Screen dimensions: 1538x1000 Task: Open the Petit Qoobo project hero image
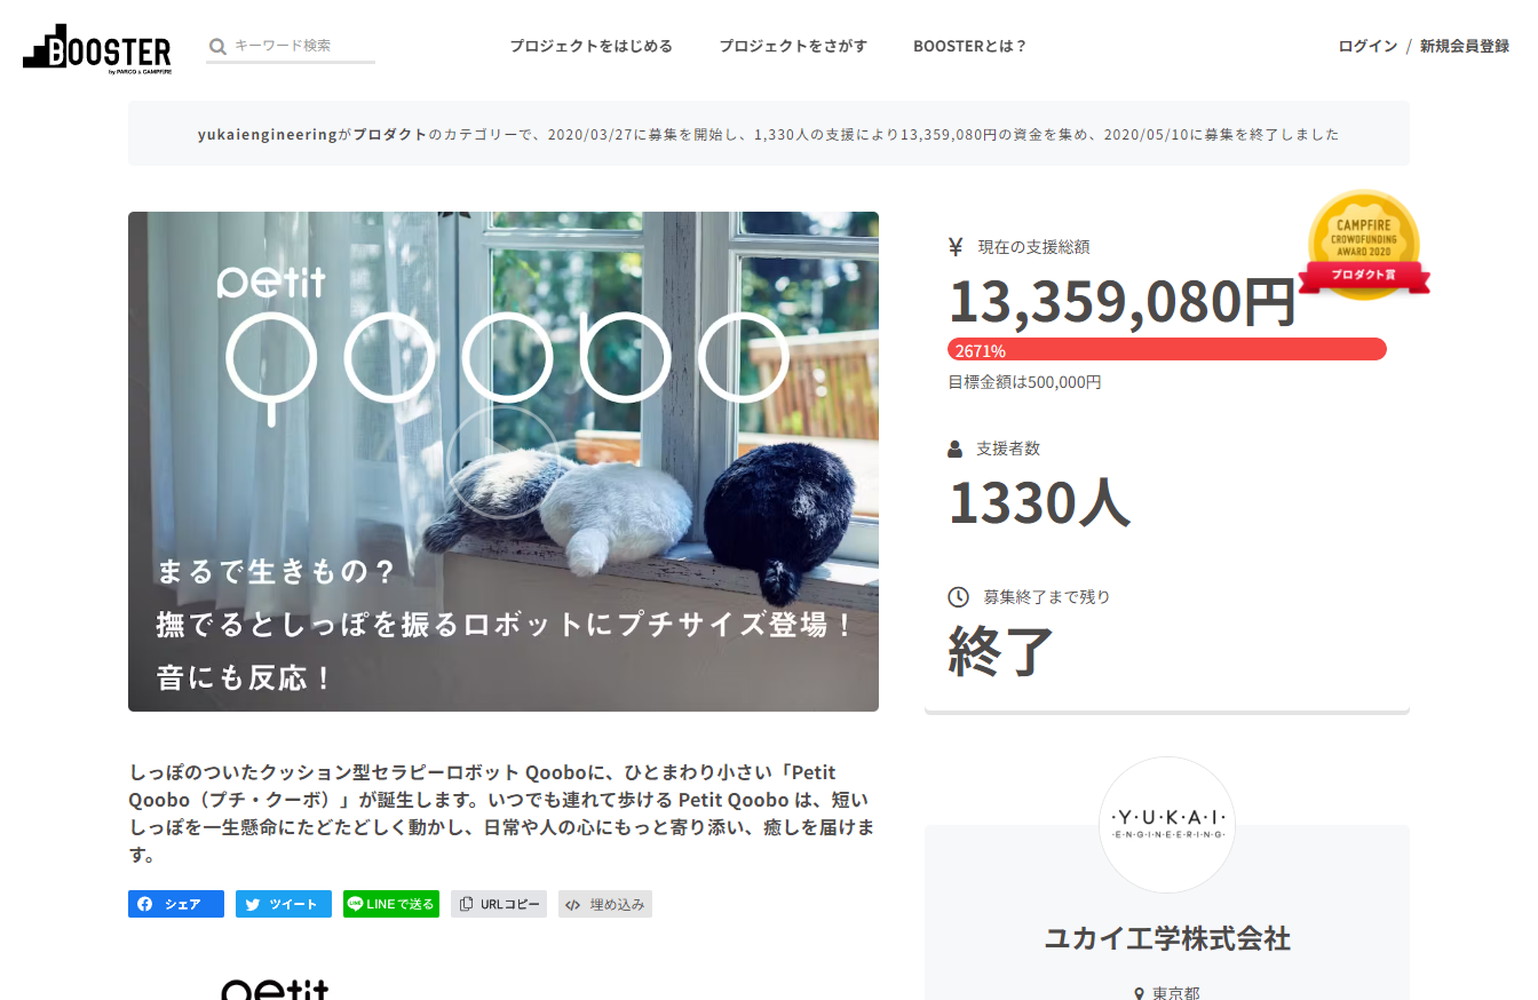[503, 461]
